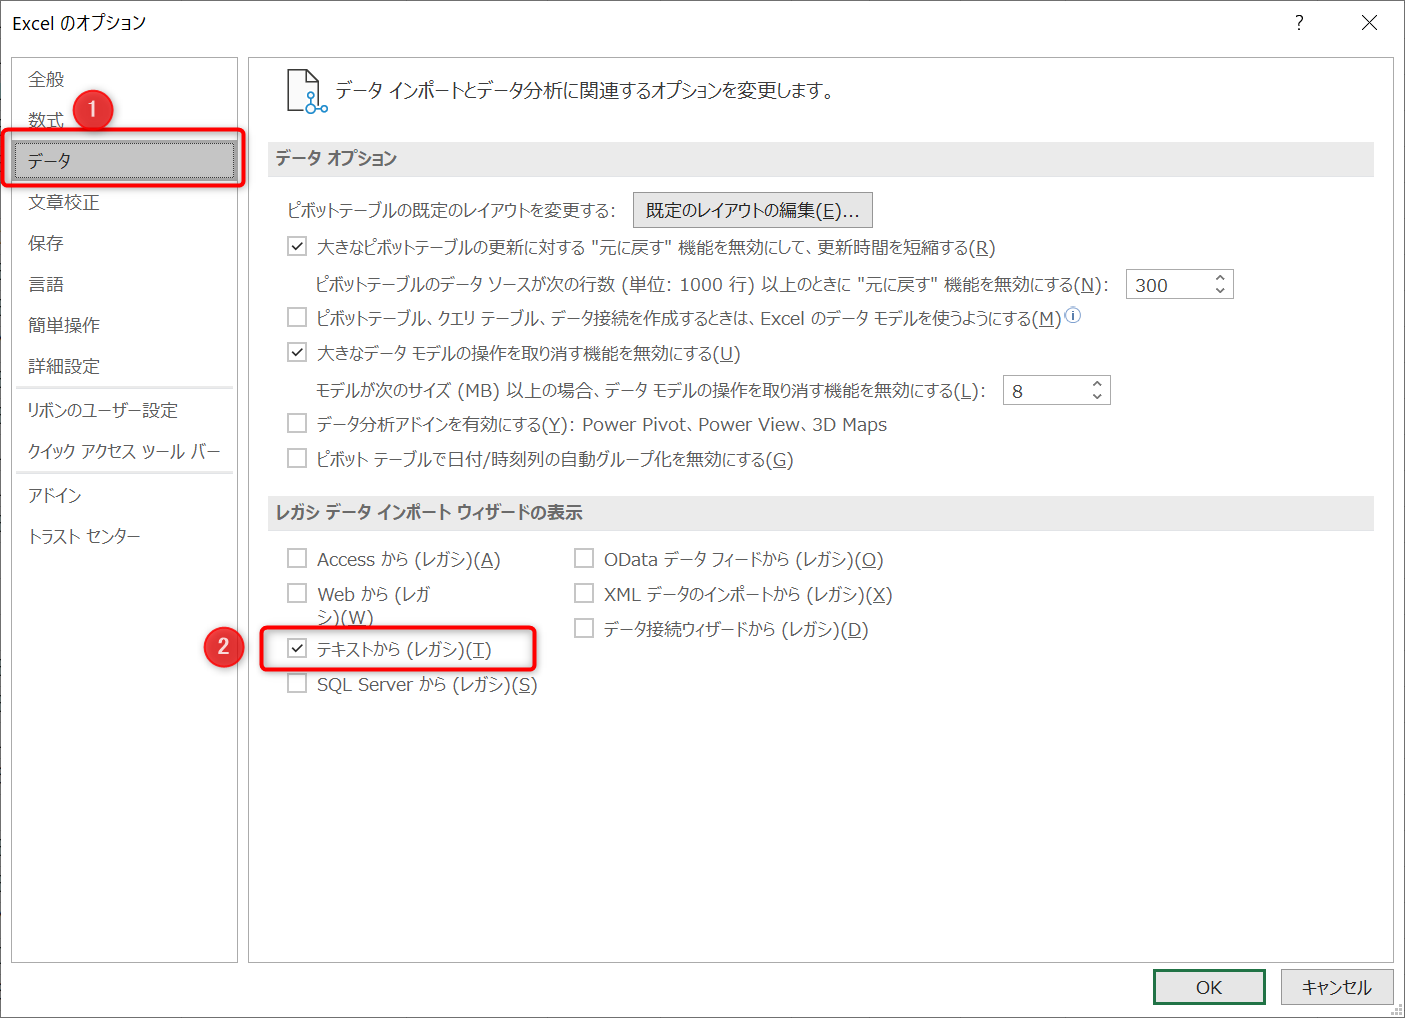Select クイック アクセス ツール バー

click(124, 451)
